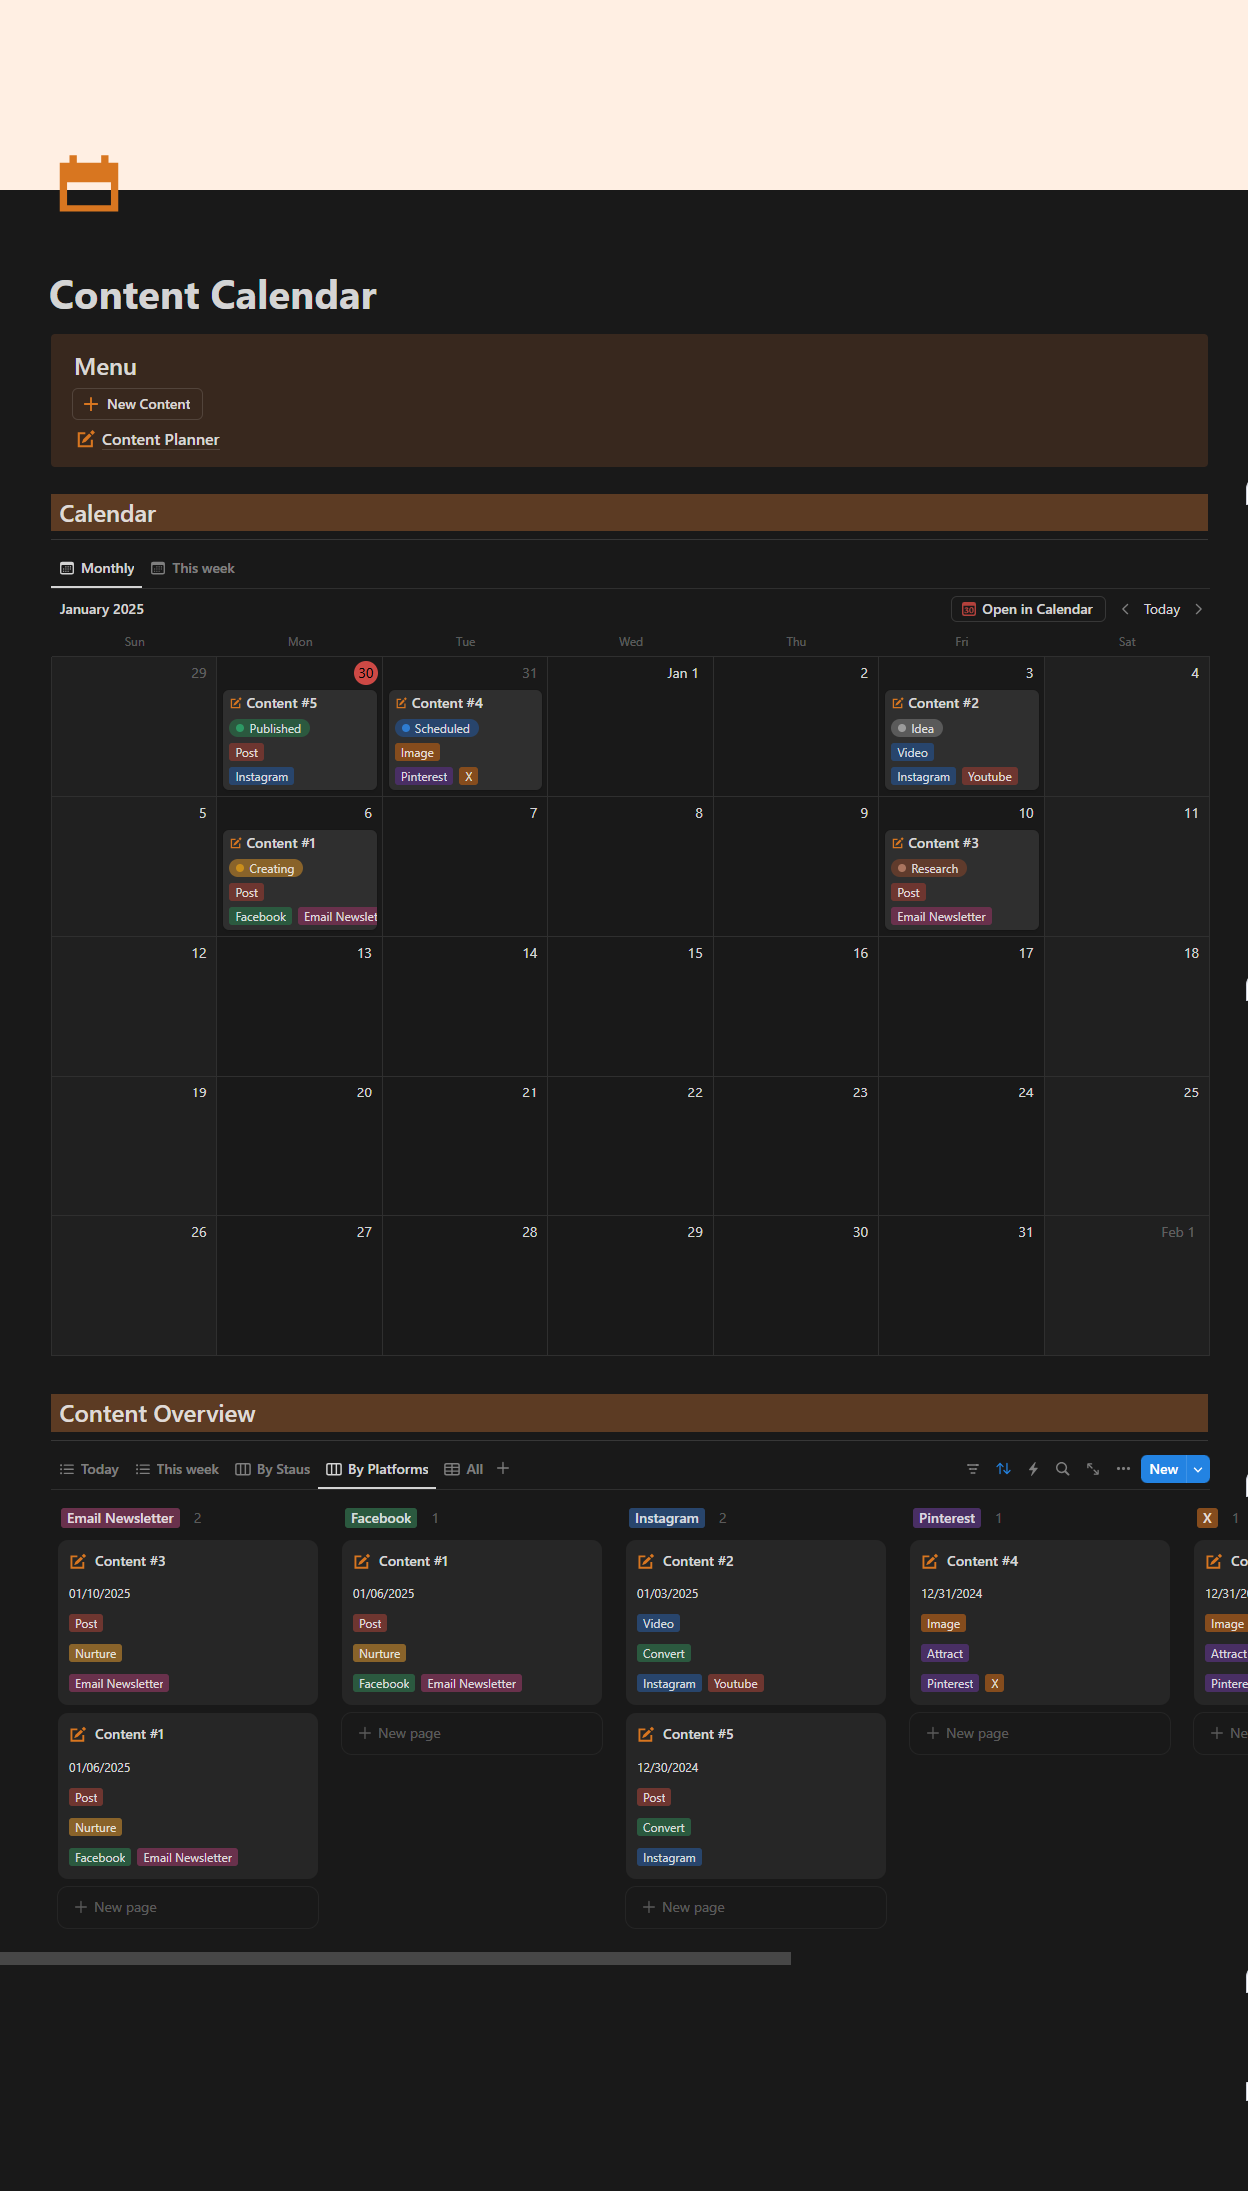Viewport: 1248px width, 2195px height.
Task: Open the filter icon in Content Overview toolbar
Action: 973,1469
